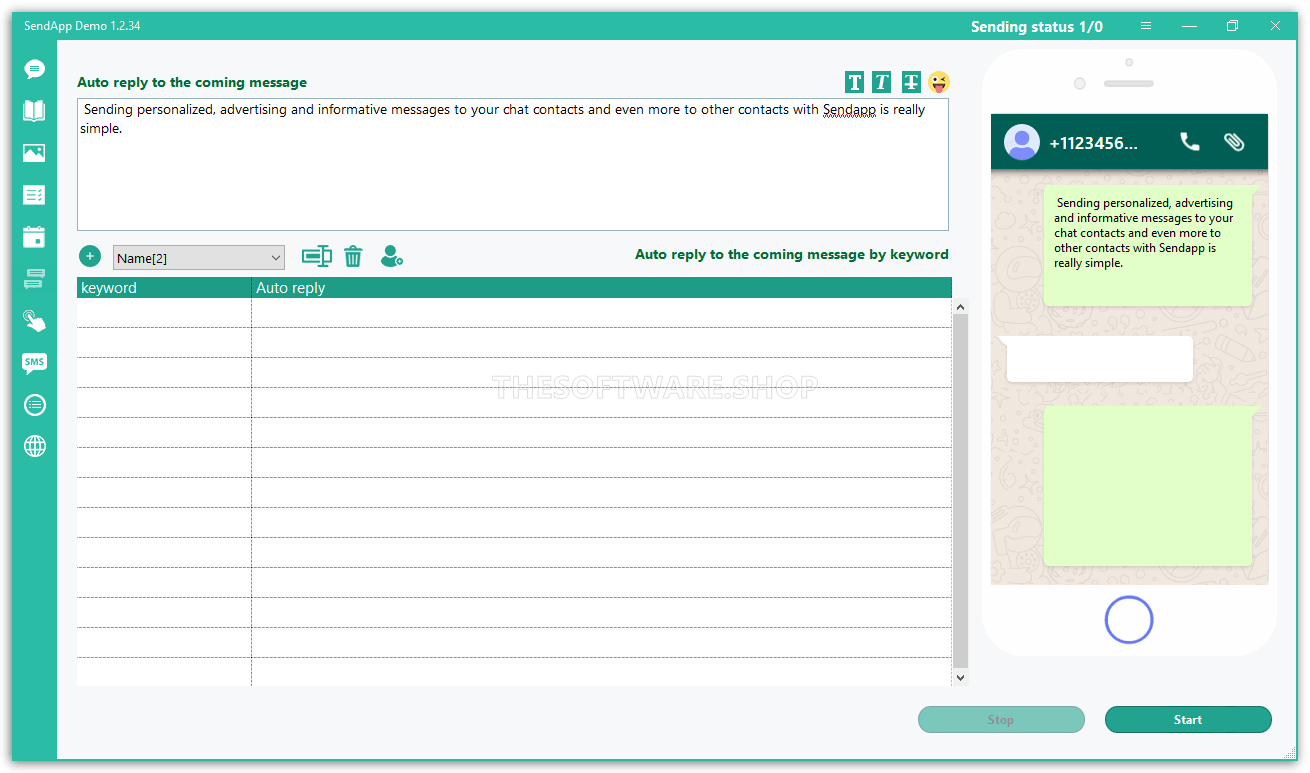Open the open-book sidebar icon
Viewport: 1310px width, 773px height.
(35, 111)
